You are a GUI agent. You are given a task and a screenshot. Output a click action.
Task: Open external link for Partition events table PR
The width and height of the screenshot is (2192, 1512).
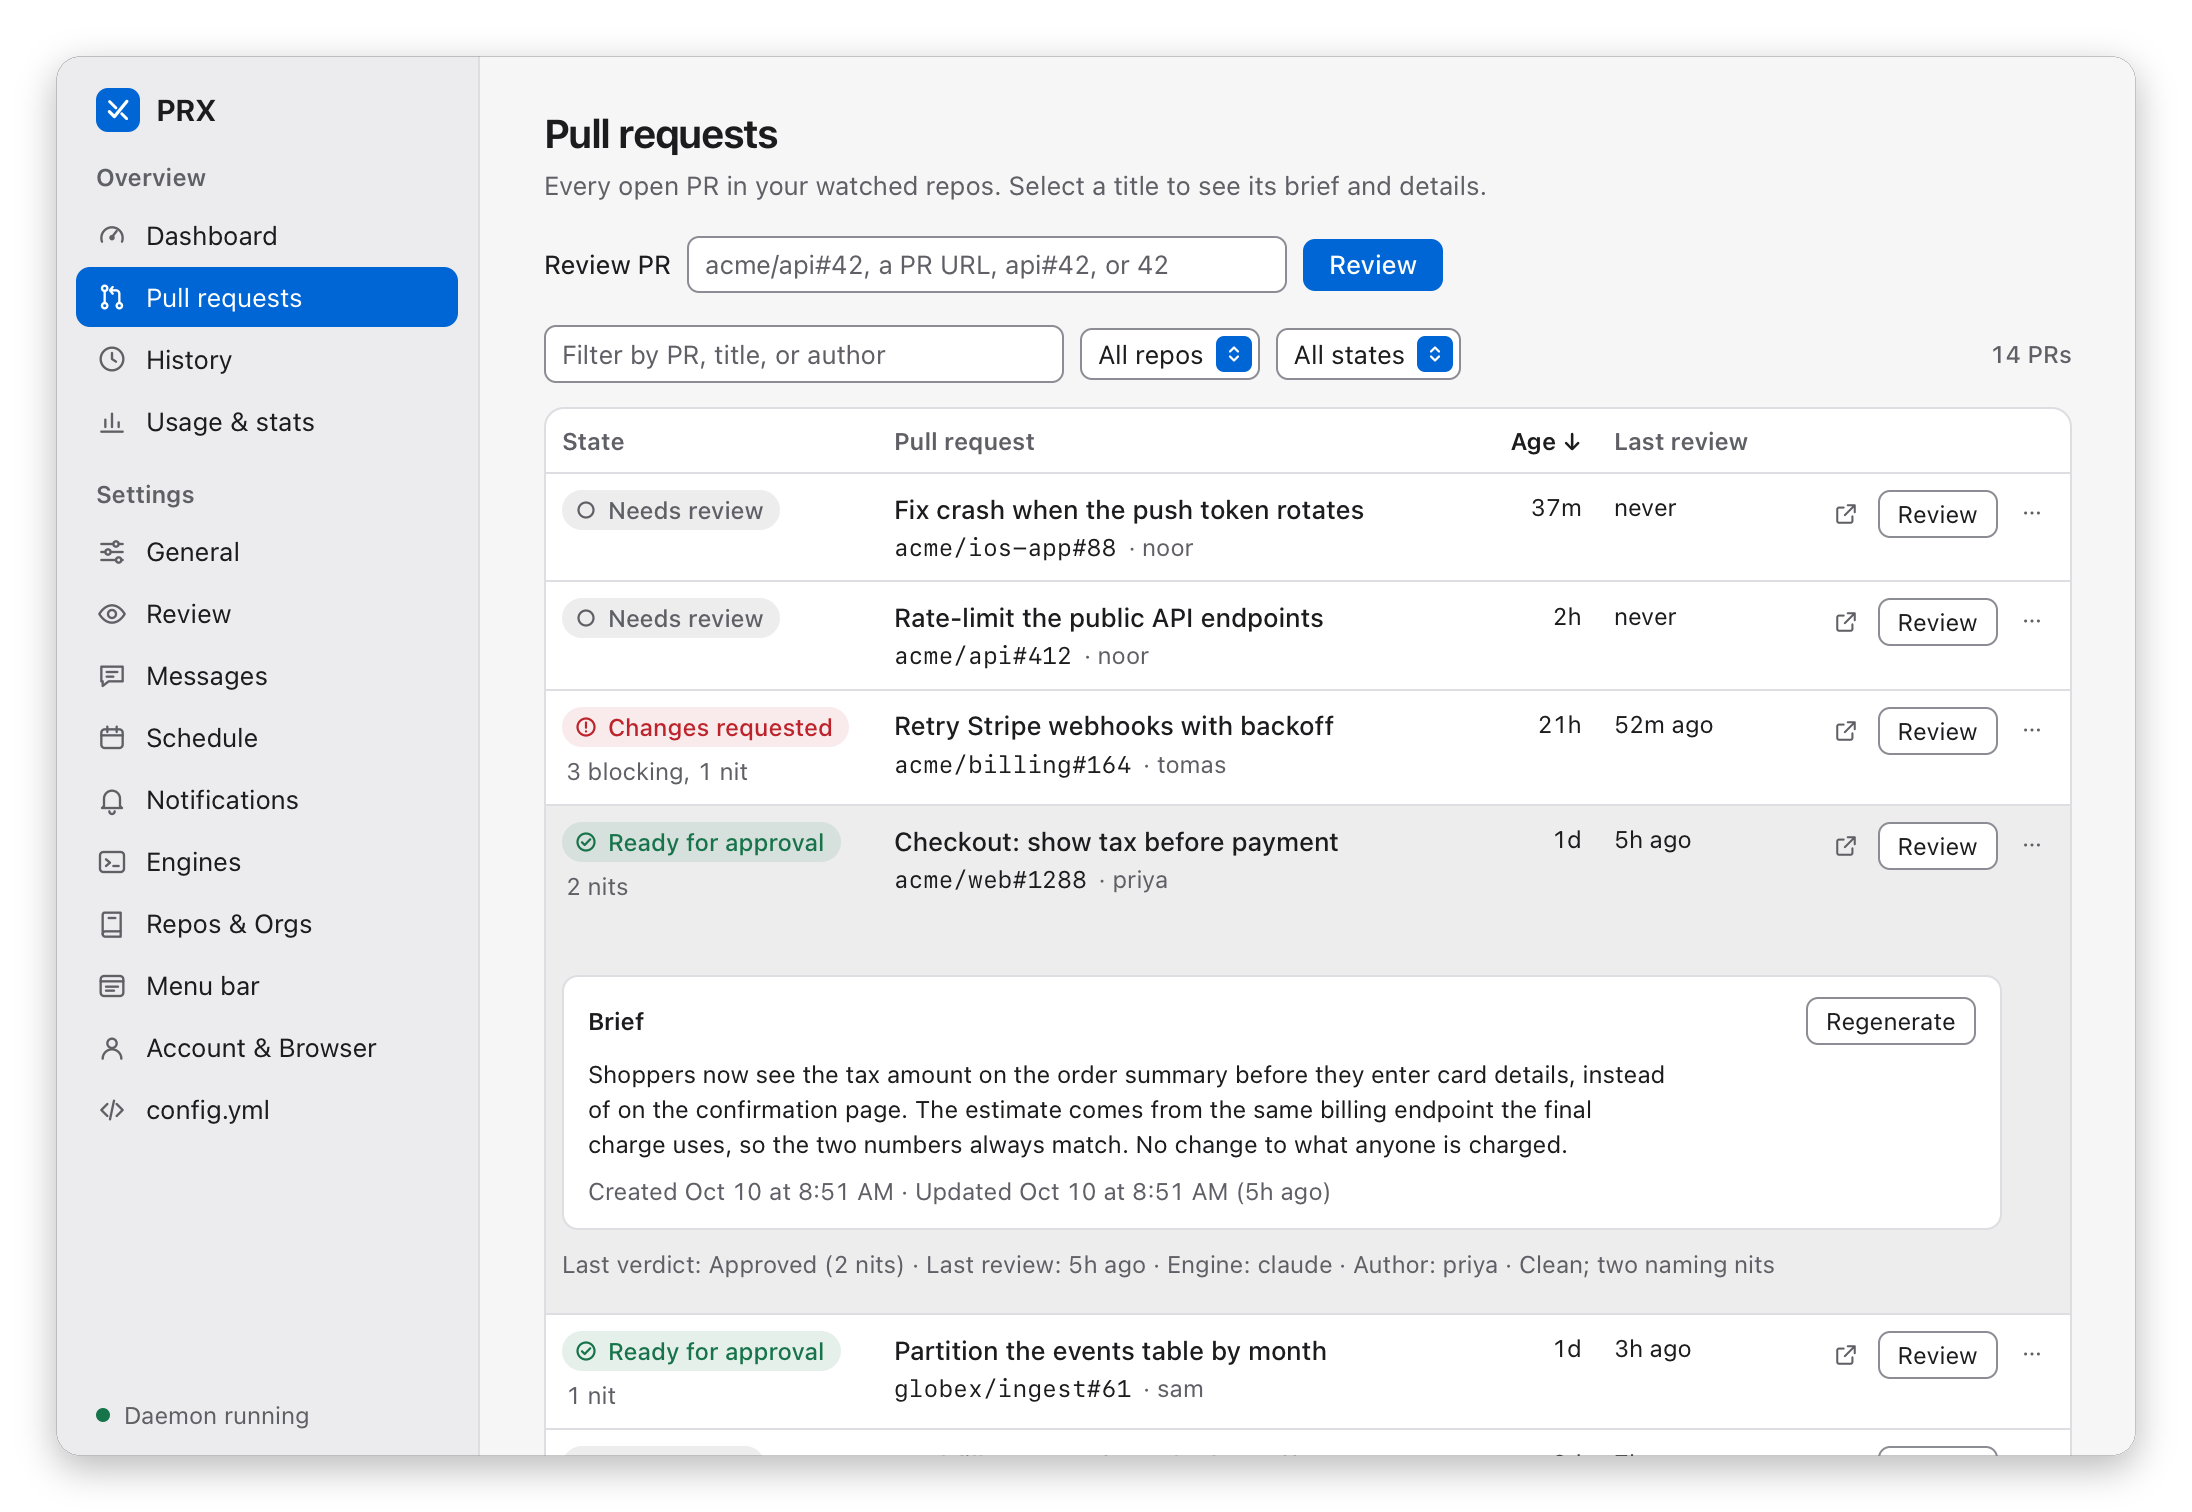pos(1846,1355)
